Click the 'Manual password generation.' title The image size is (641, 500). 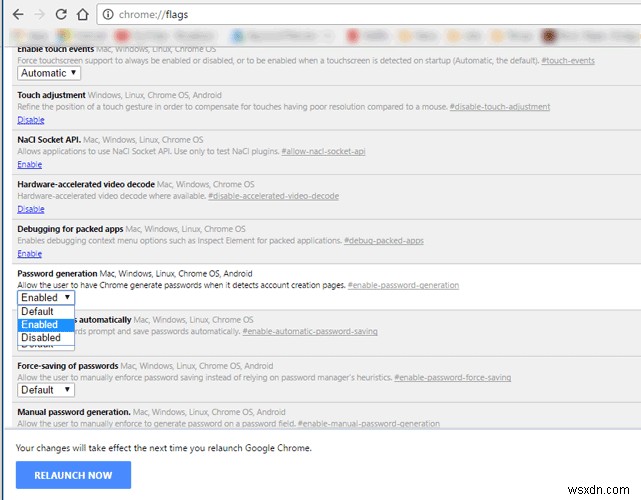(74, 412)
